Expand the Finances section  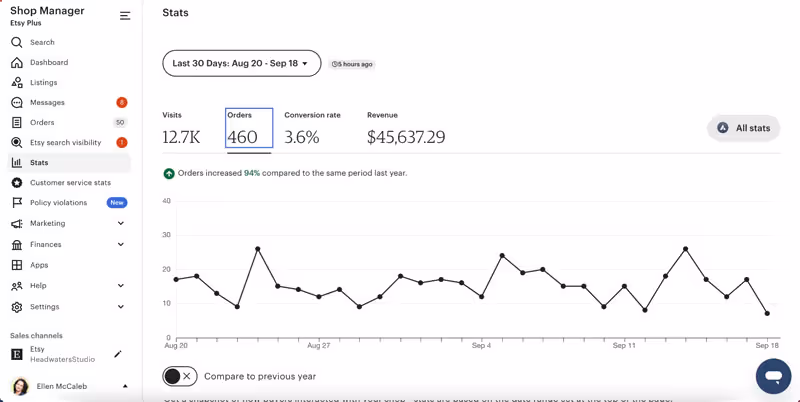click(121, 245)
